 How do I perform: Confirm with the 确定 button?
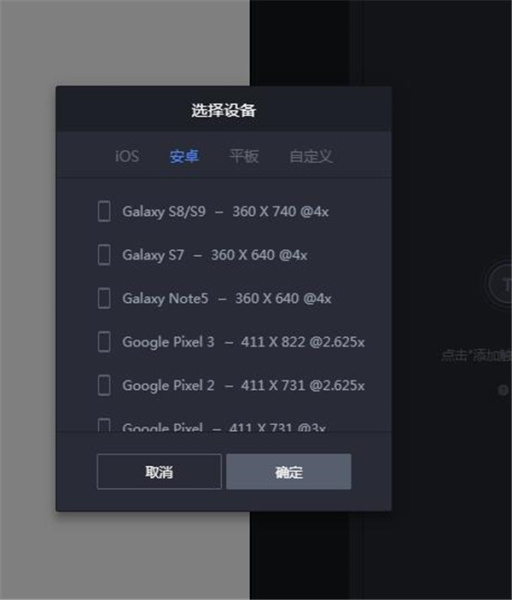click(289, 471)
